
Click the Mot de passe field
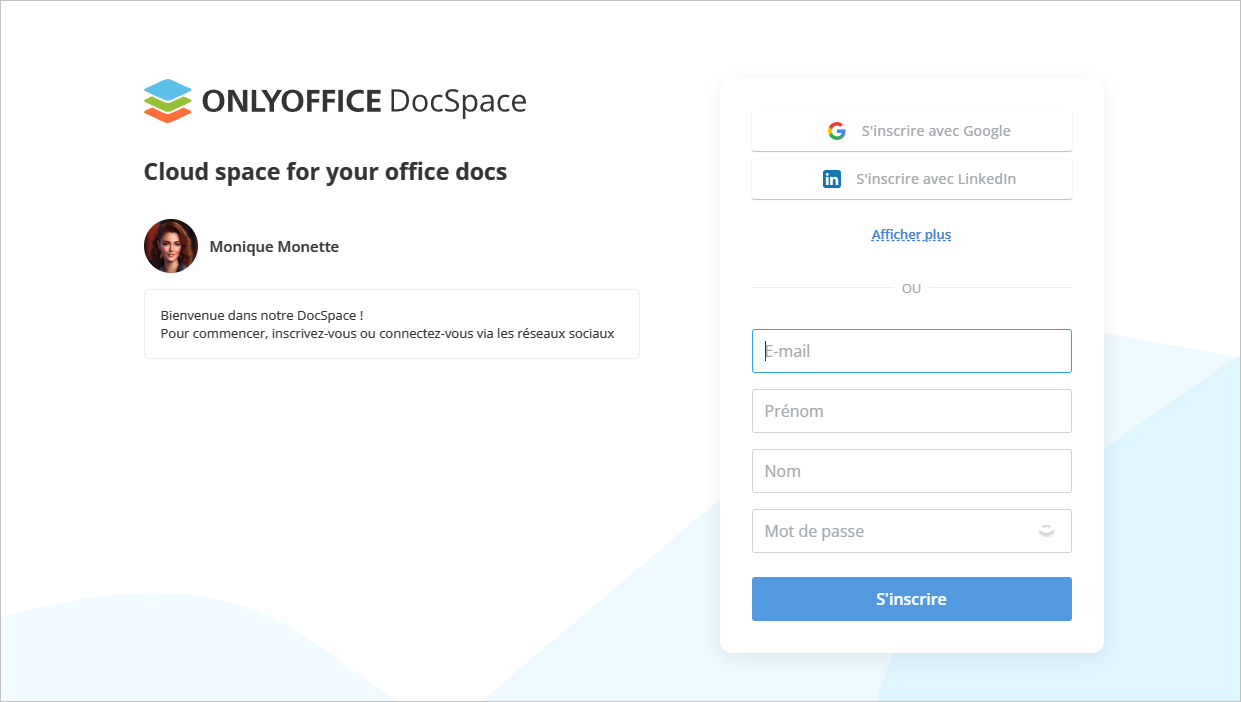(912, 531)
